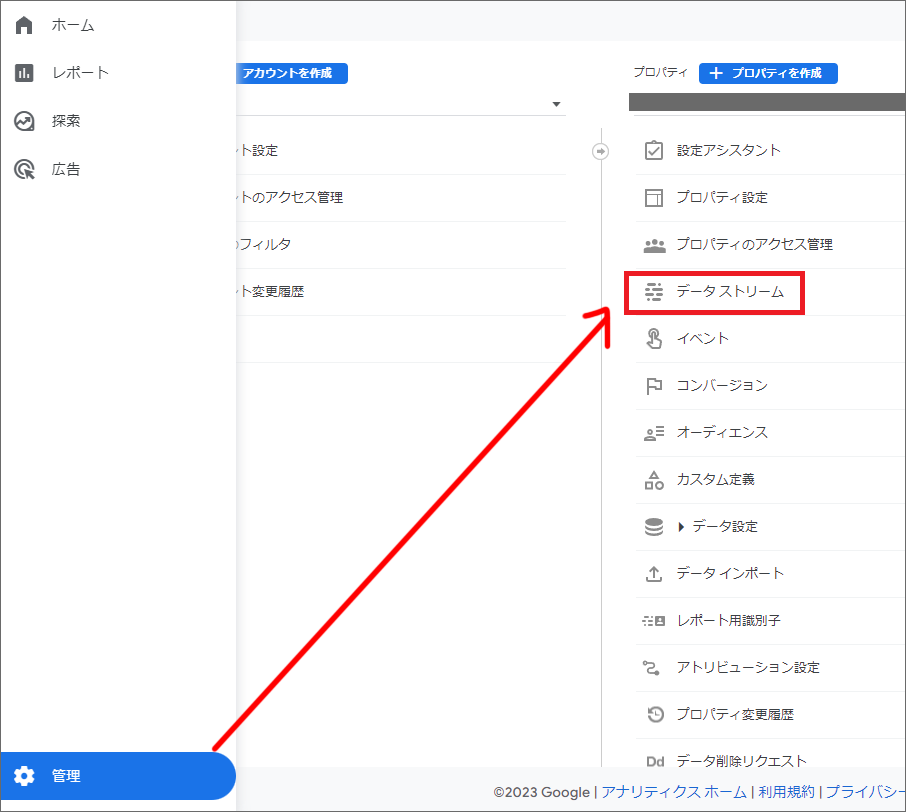Click the grey property selector bar
This screenshot has width=906, height=812.
pyautogui.click(x=767, y=102)
